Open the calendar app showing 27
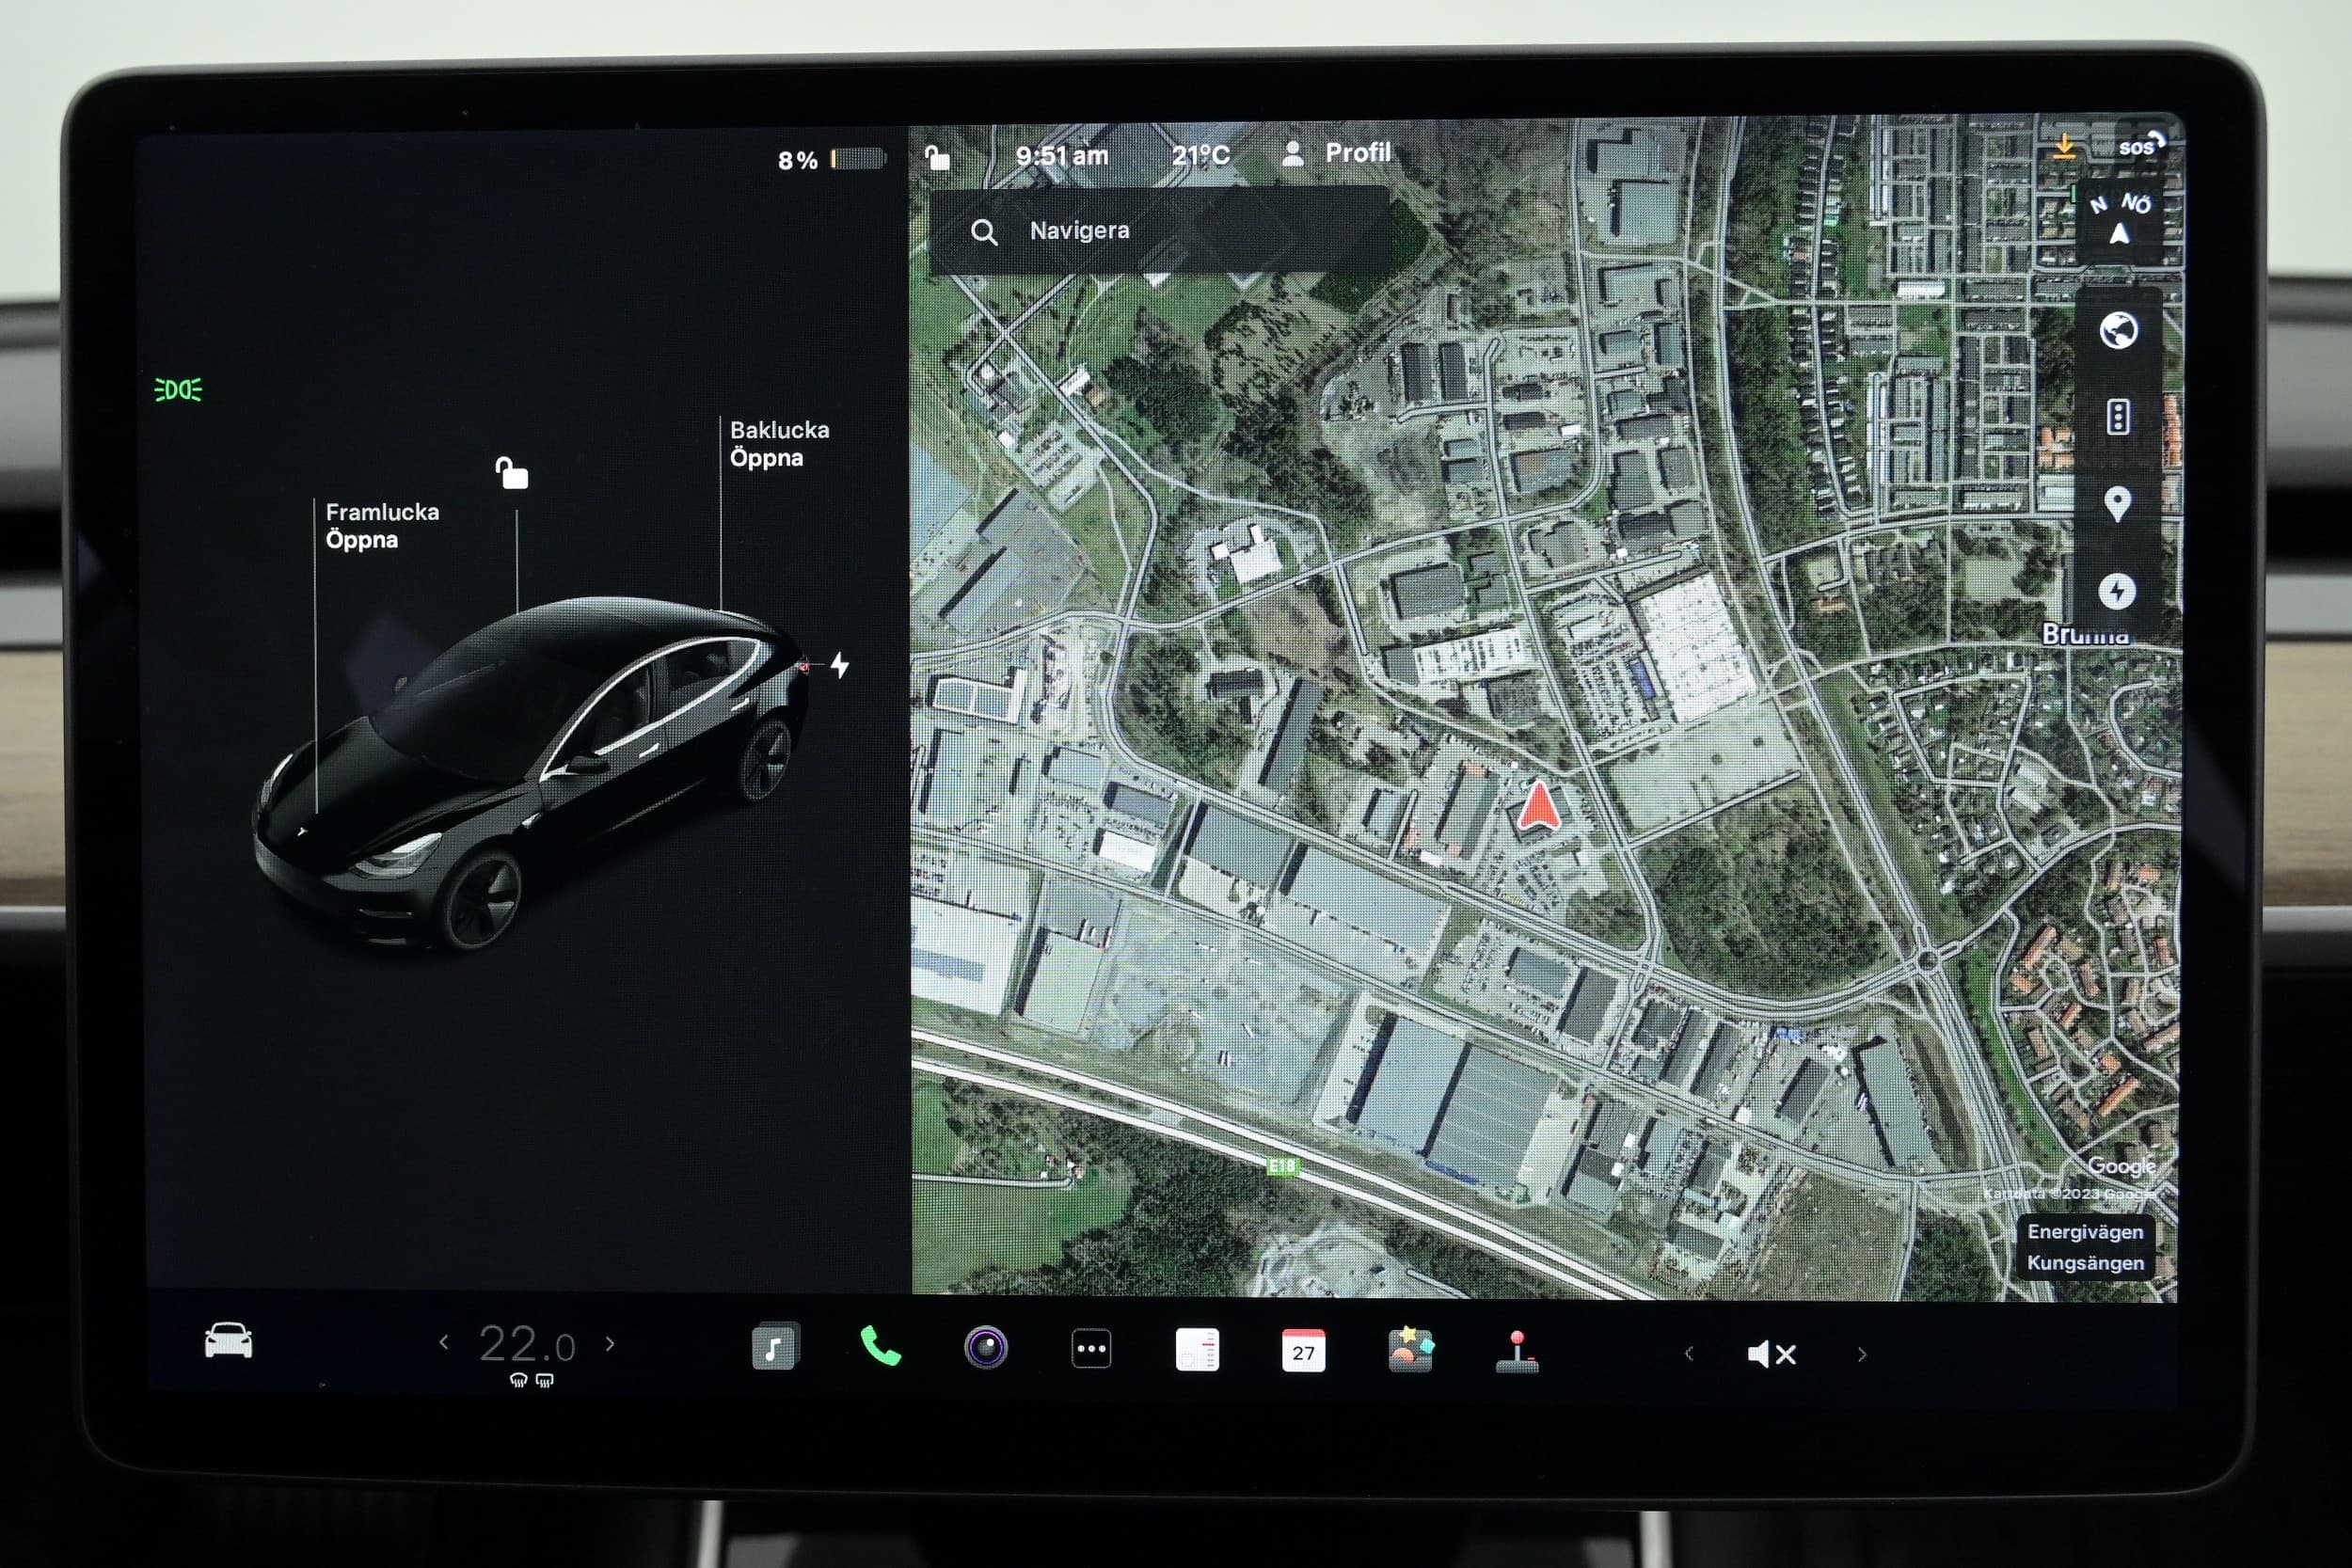Image resolution: width=2352 pixels, height=1568 pixels. point(1303,1350)
